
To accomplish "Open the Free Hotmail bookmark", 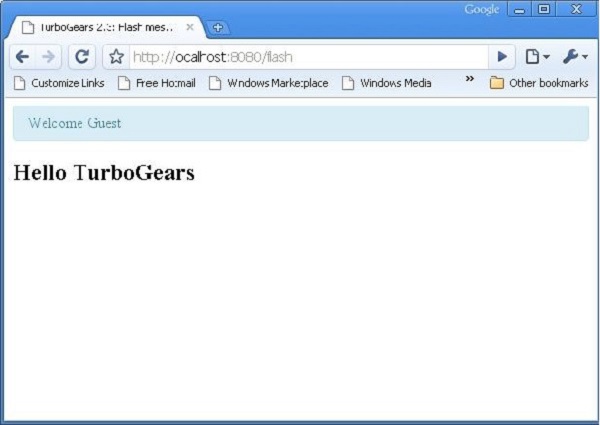I will [156, 83].
